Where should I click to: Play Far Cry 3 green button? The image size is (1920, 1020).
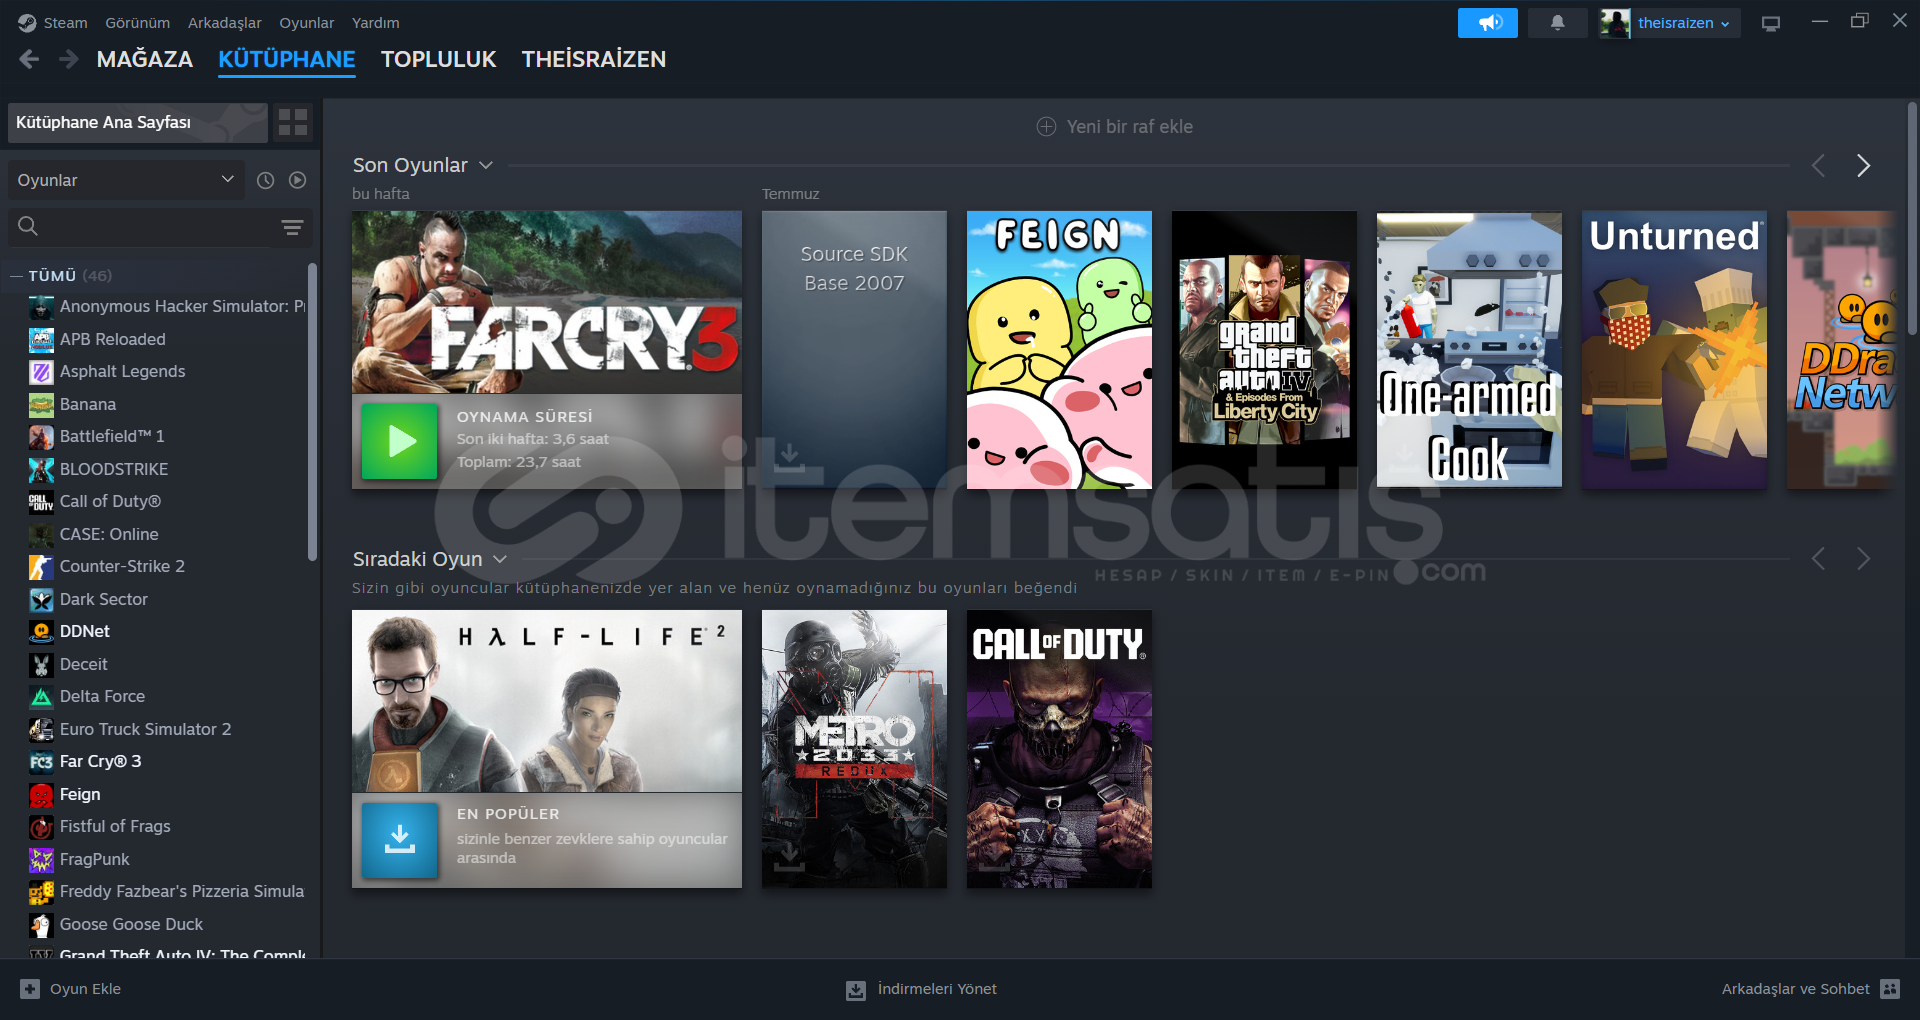(x=399, y=441)
